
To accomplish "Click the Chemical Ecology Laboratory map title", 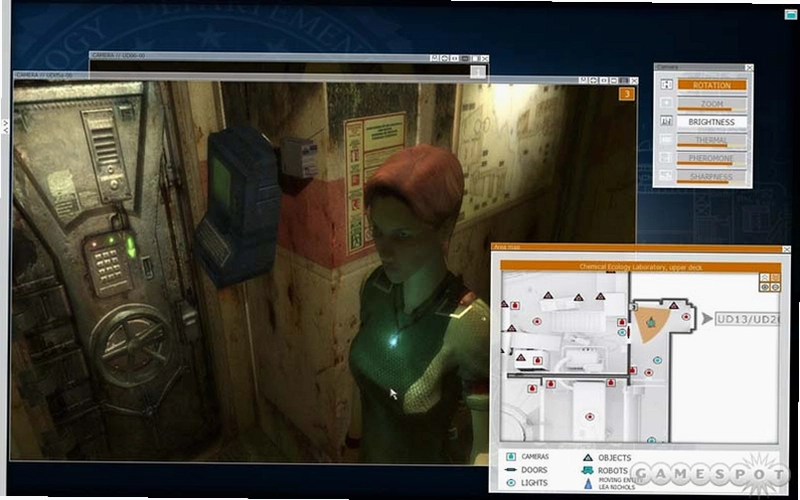I will [641, 267].
